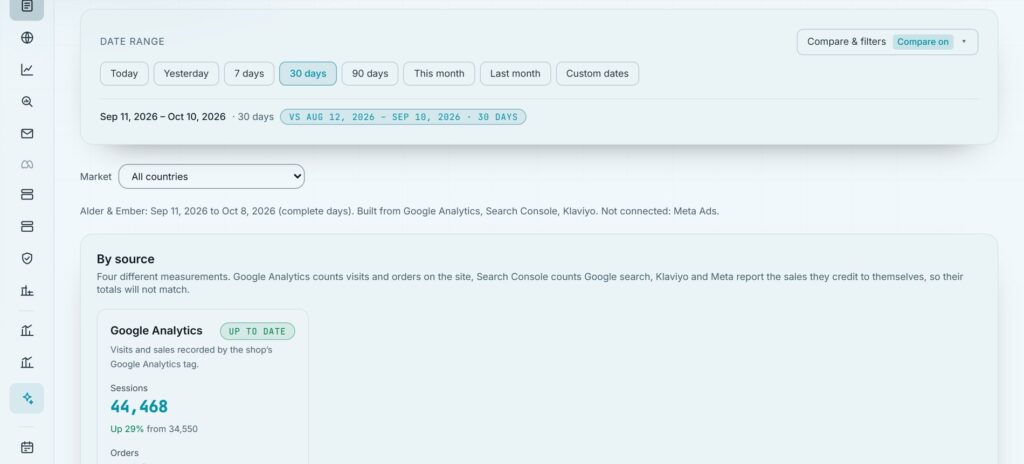Click the Sep 11, 2026 – Oct 10, 2026 text

coord(163,117)
